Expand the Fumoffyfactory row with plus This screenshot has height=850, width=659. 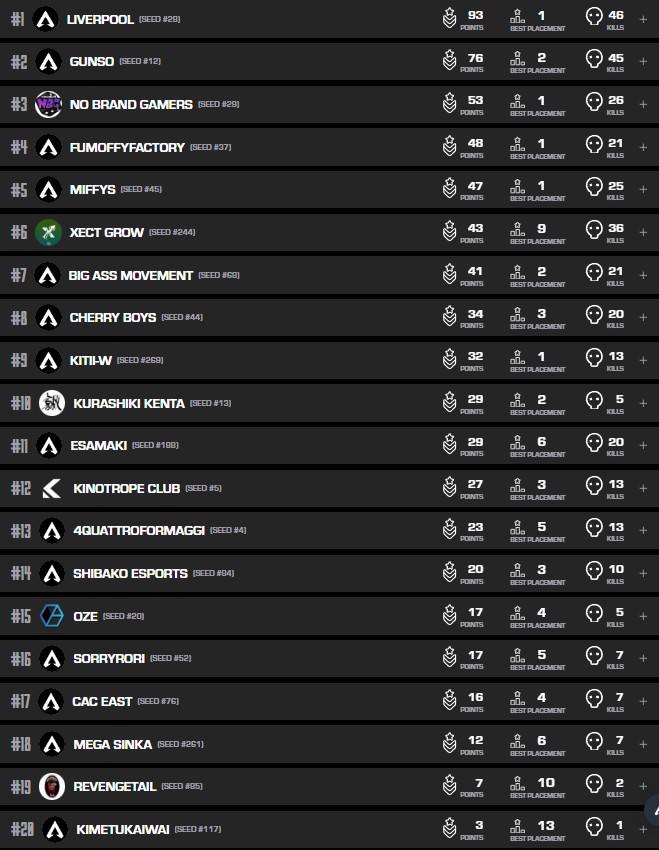point(643,147)
